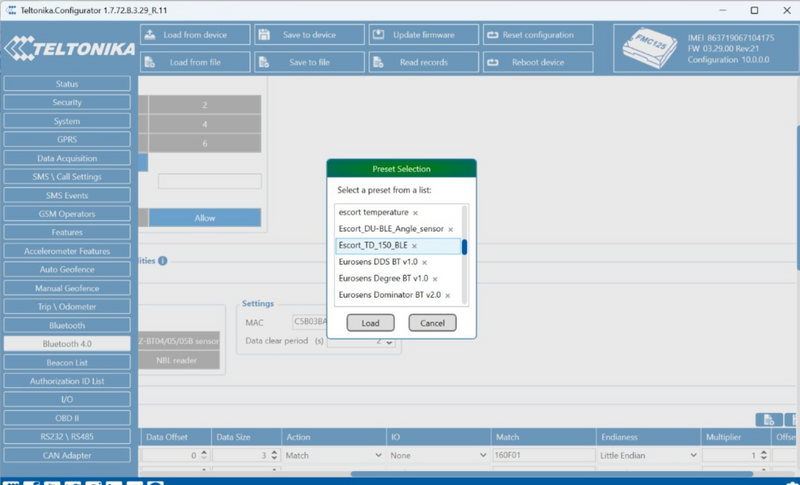Image resolution: width=800 pixels, height=485 pixels.
Task: Click the Multiplier stepper arrows
Action: click(764, 455)
